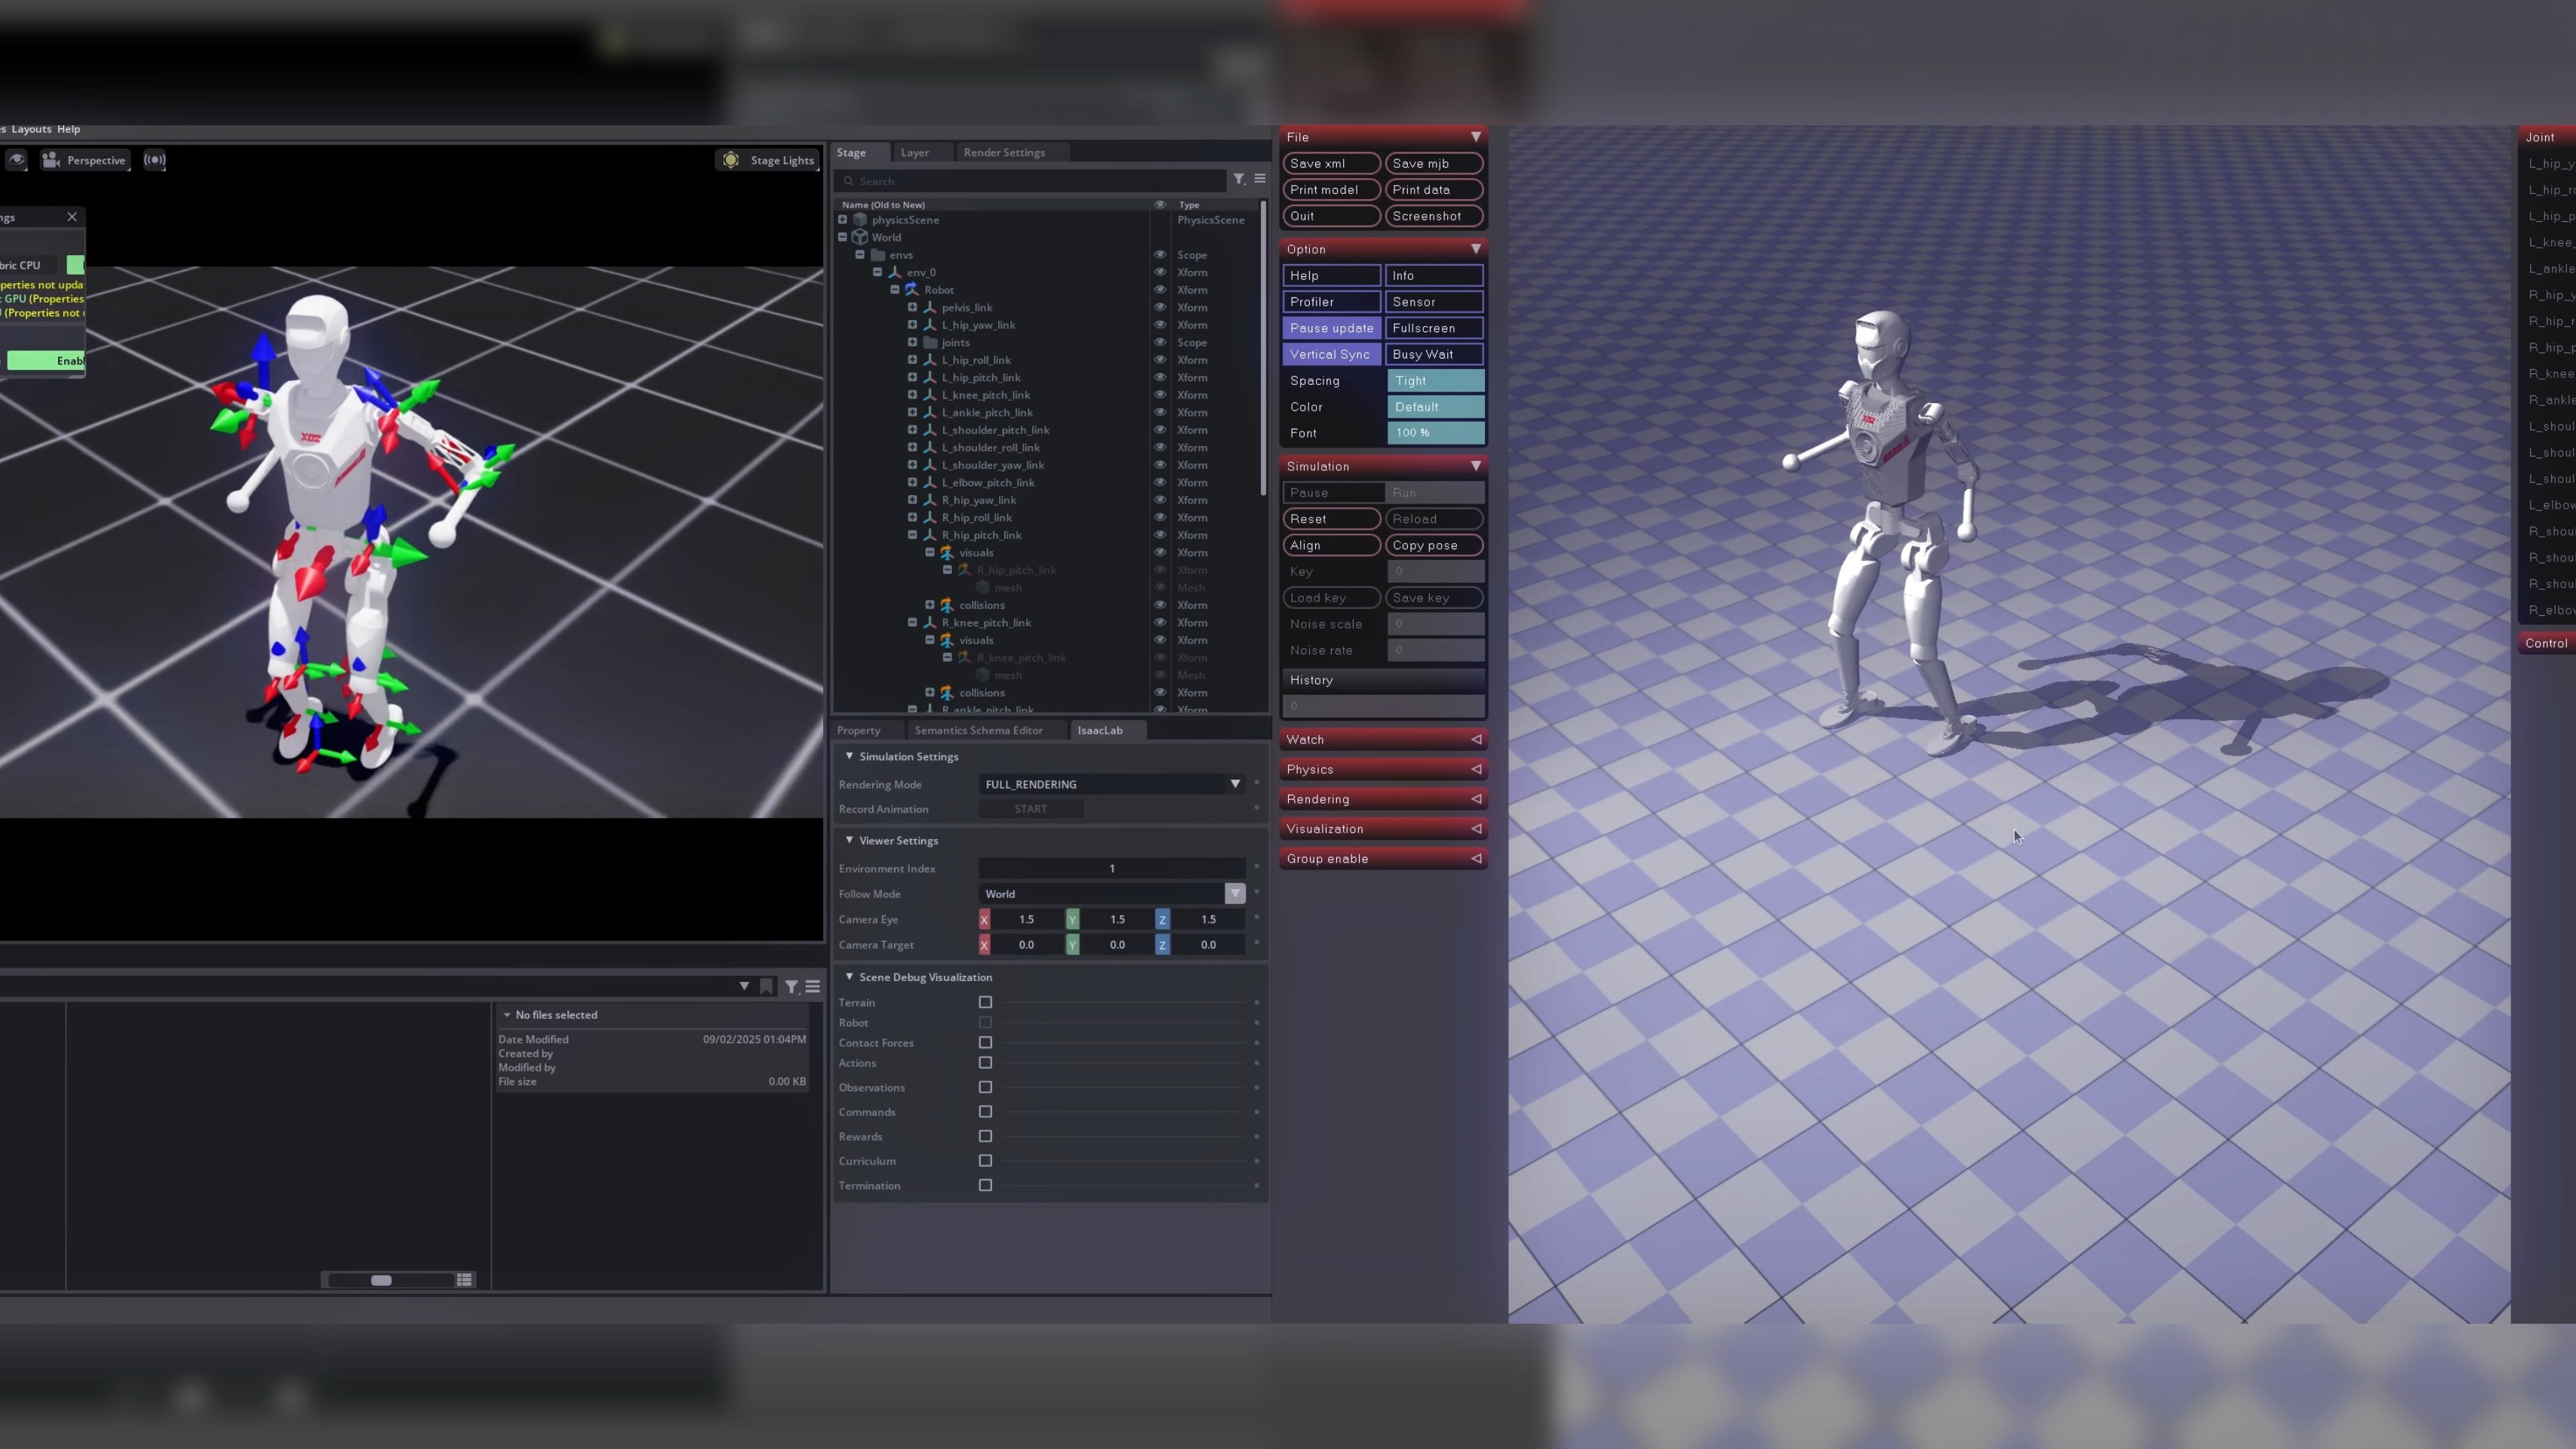
Task: Collapse the Robot tree node
Action: pyautogui.click(x=895, y=290)
